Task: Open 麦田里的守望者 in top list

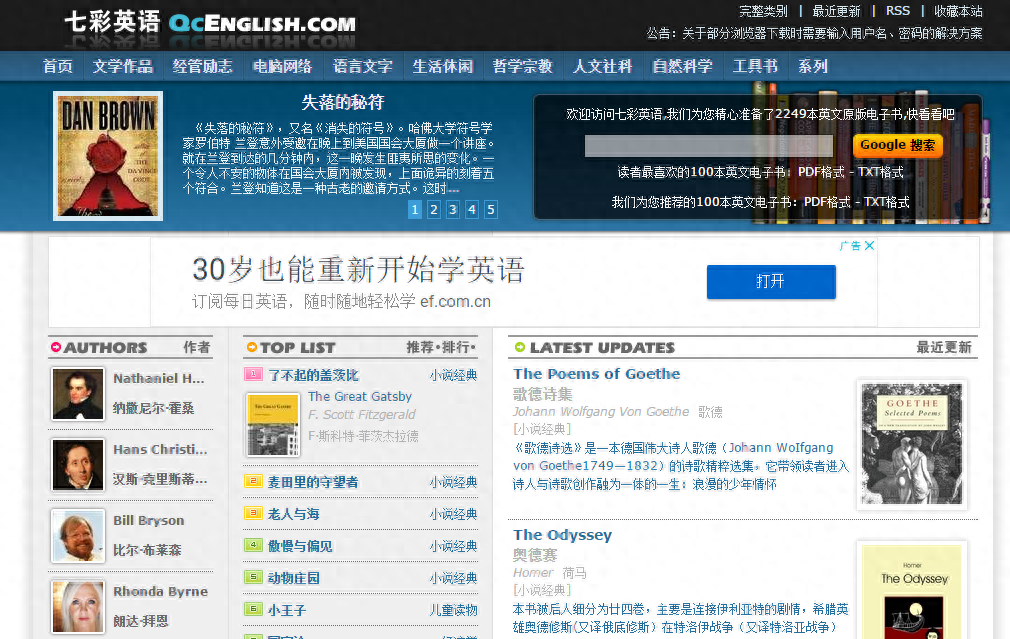Action: tap(313, 482)
